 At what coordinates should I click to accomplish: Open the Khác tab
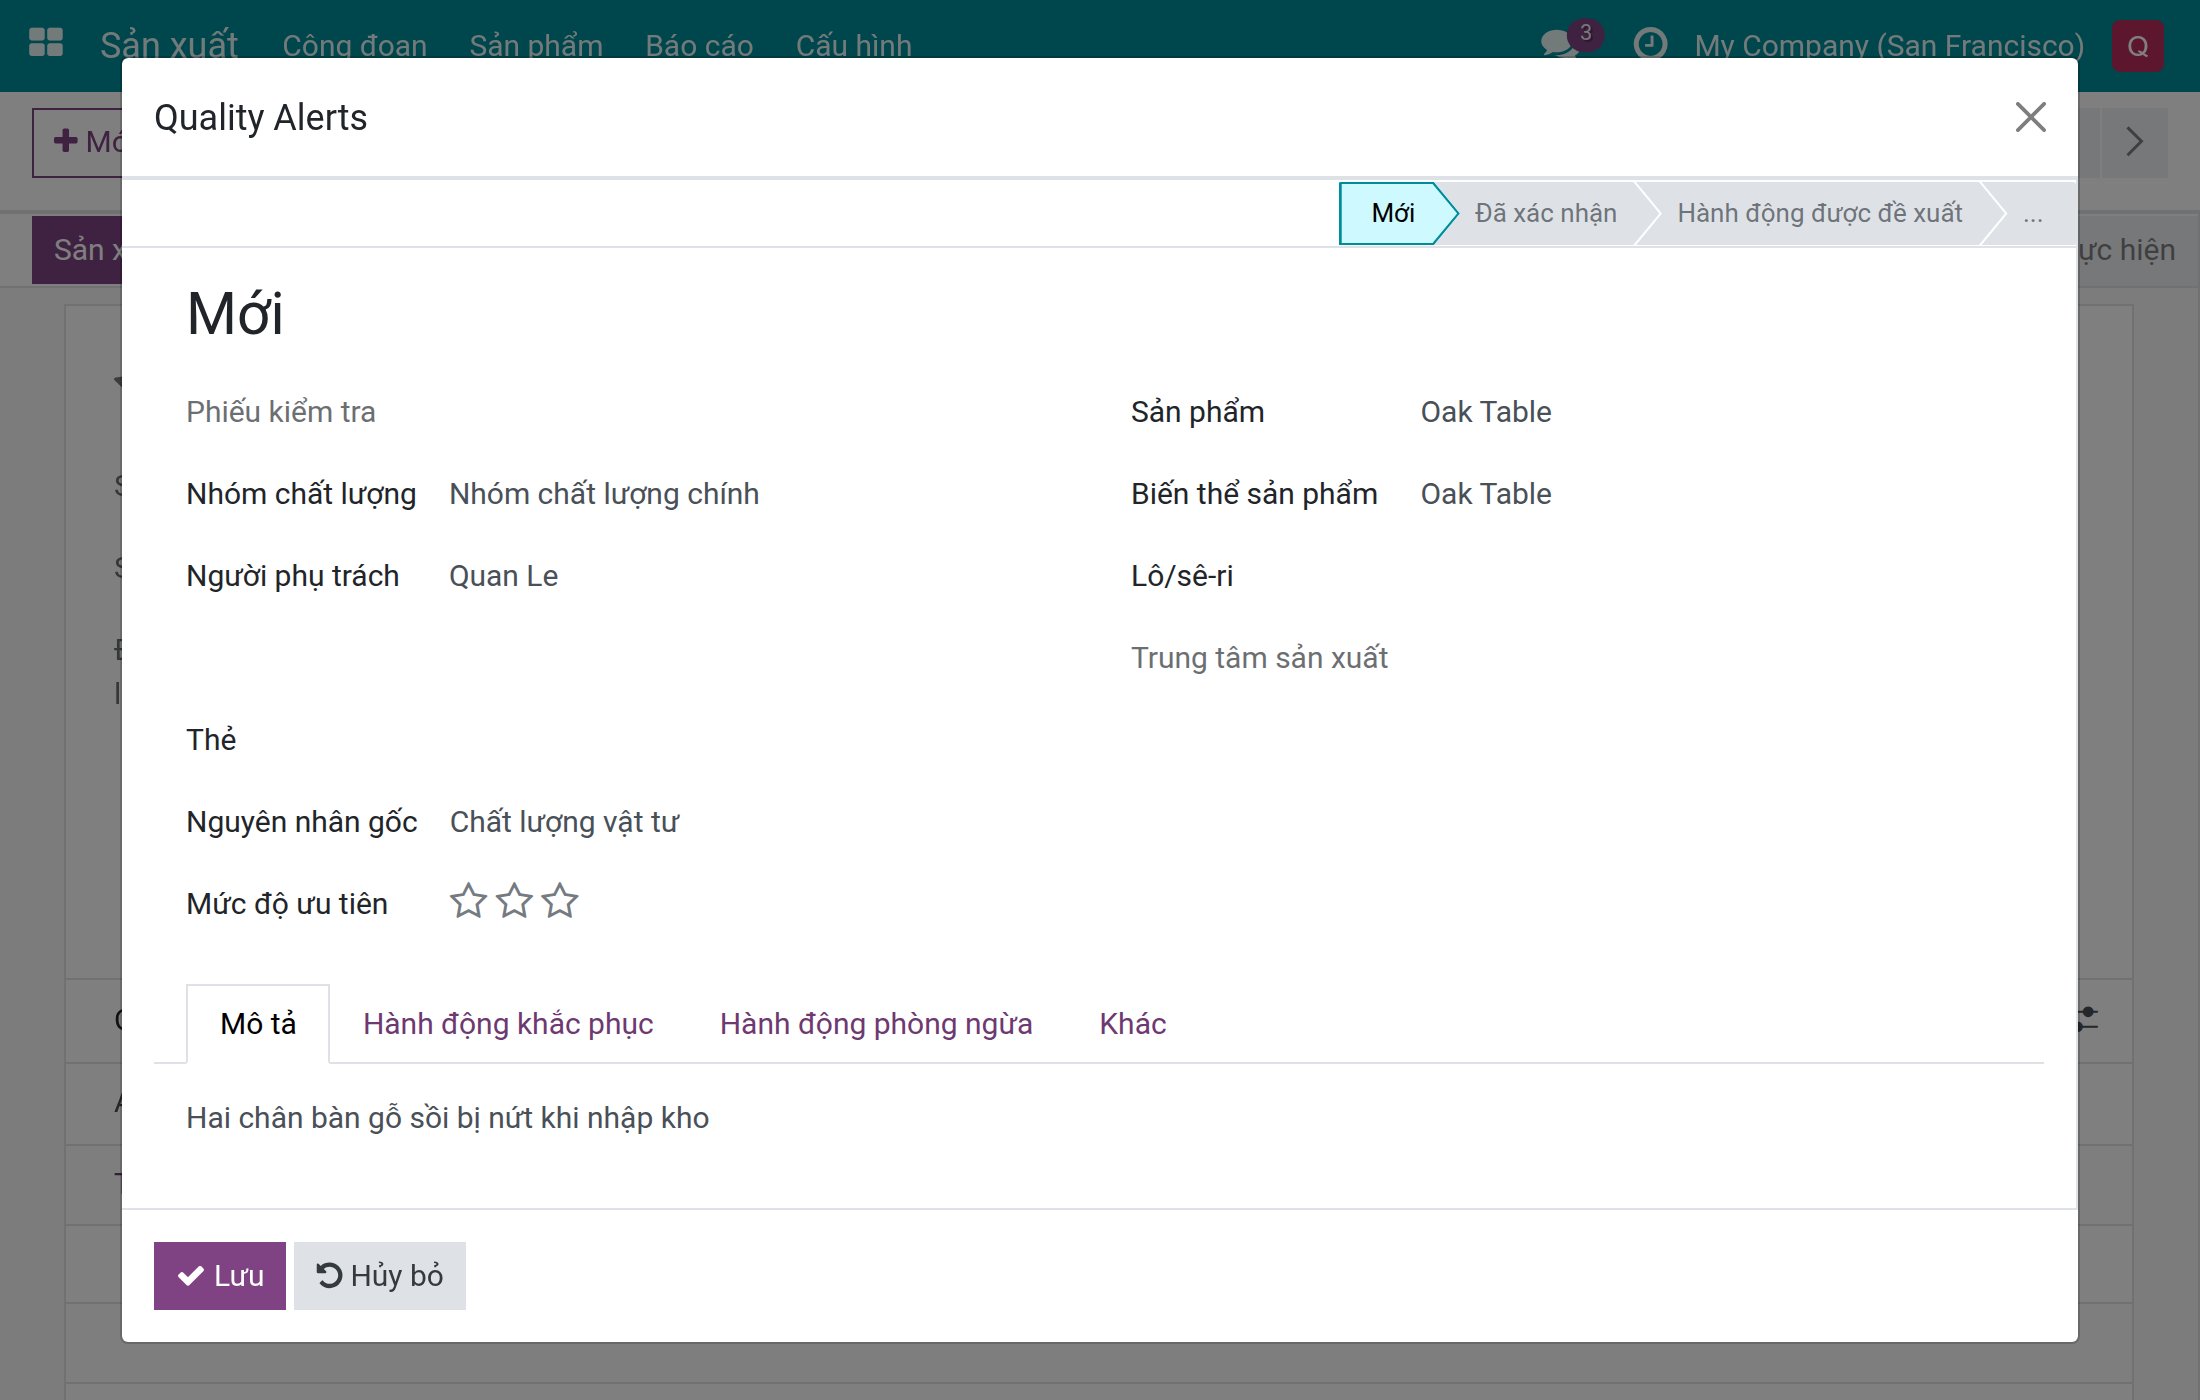[1133, 1024]
